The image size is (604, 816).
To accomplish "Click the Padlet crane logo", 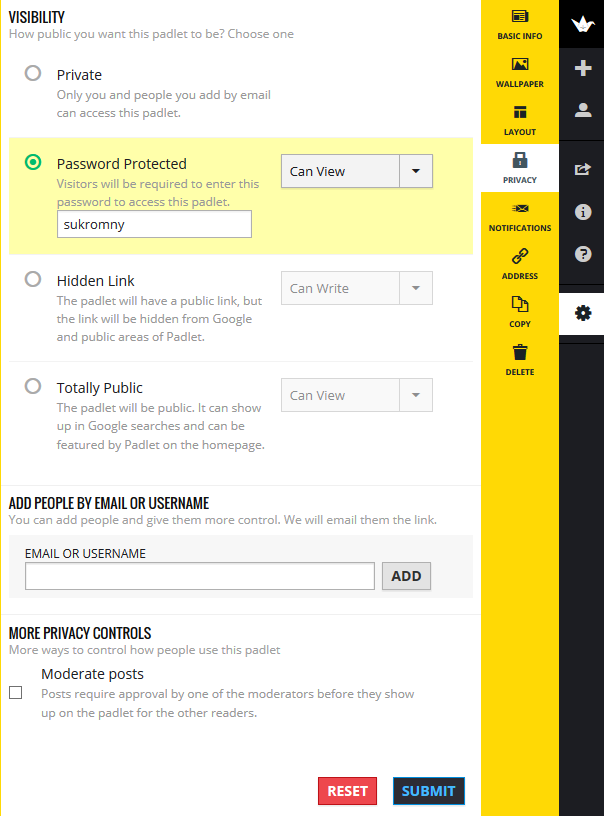I will tap(582, 24).
